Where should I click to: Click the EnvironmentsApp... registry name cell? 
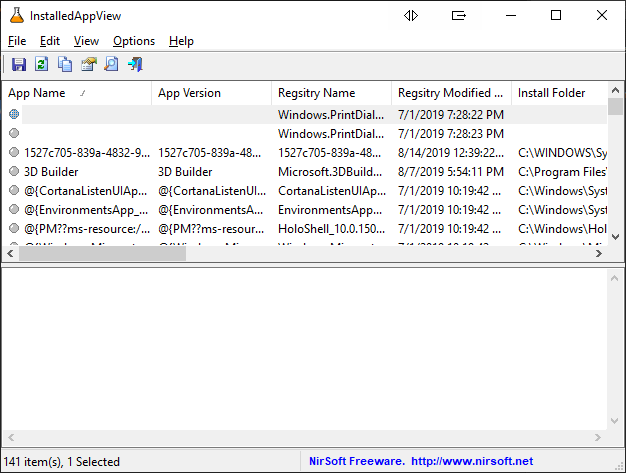(330, 210)
